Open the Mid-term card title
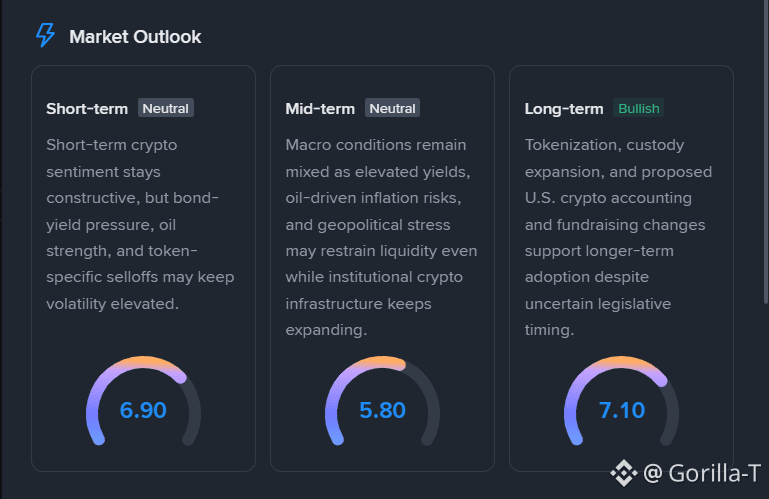Image resolution: width=769 pixels, height=499 pixels. pos(320,108)
